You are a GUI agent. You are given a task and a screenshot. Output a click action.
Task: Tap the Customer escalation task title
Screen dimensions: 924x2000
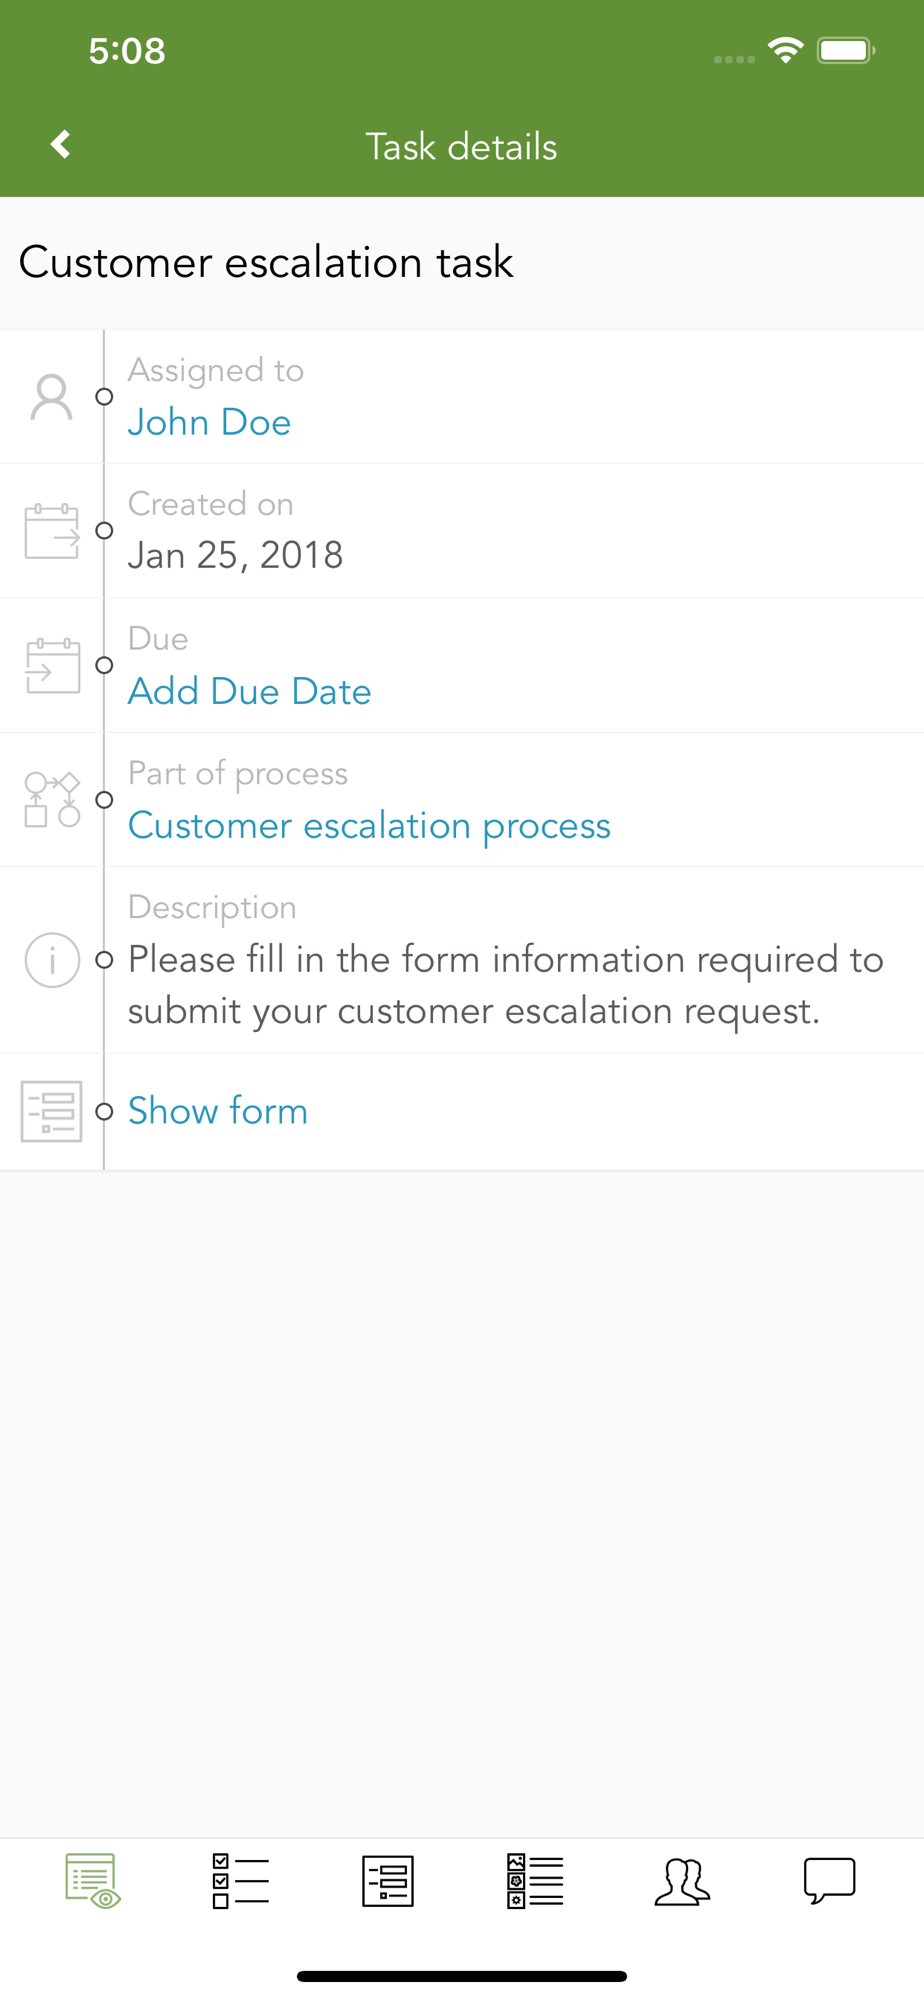[x=266, y=262]
